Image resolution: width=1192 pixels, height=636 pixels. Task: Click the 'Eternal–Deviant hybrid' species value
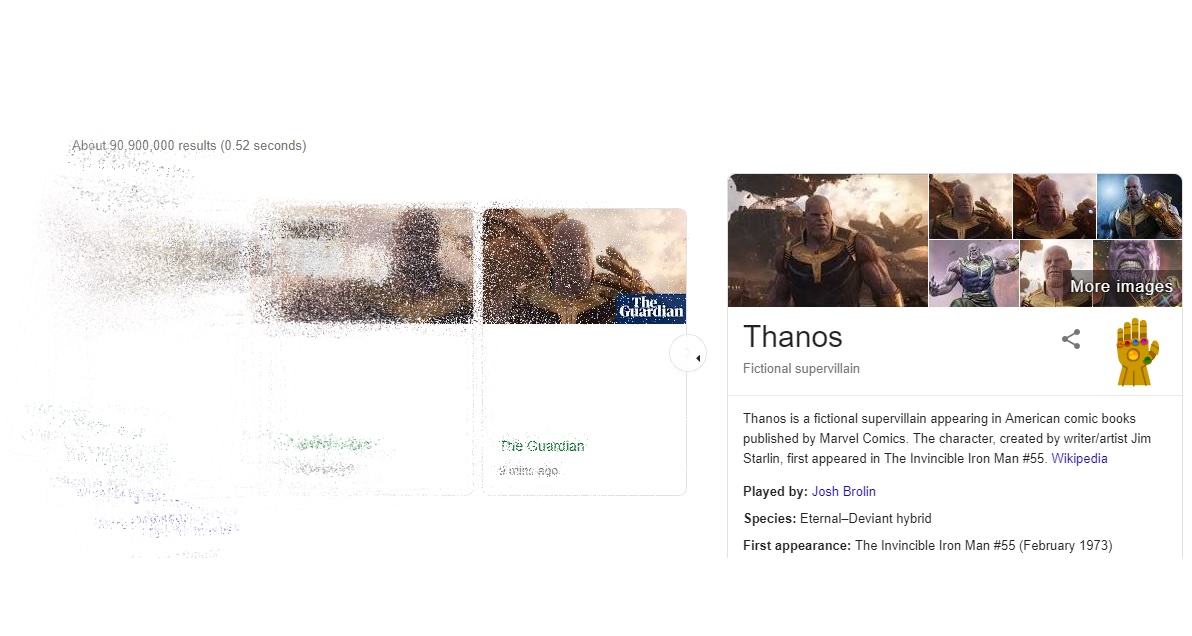(866, 518)
